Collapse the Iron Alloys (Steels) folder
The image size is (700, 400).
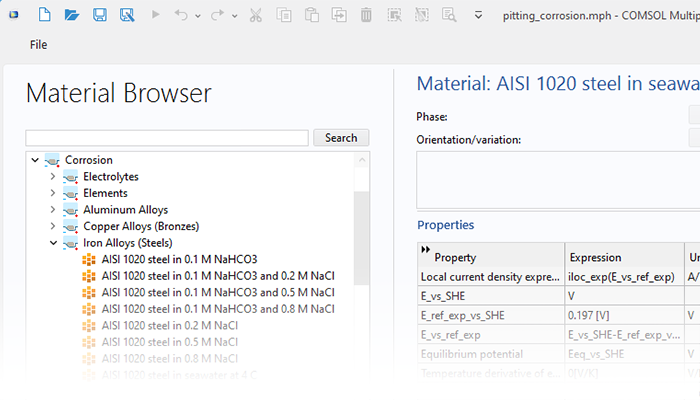coord(53,243)
